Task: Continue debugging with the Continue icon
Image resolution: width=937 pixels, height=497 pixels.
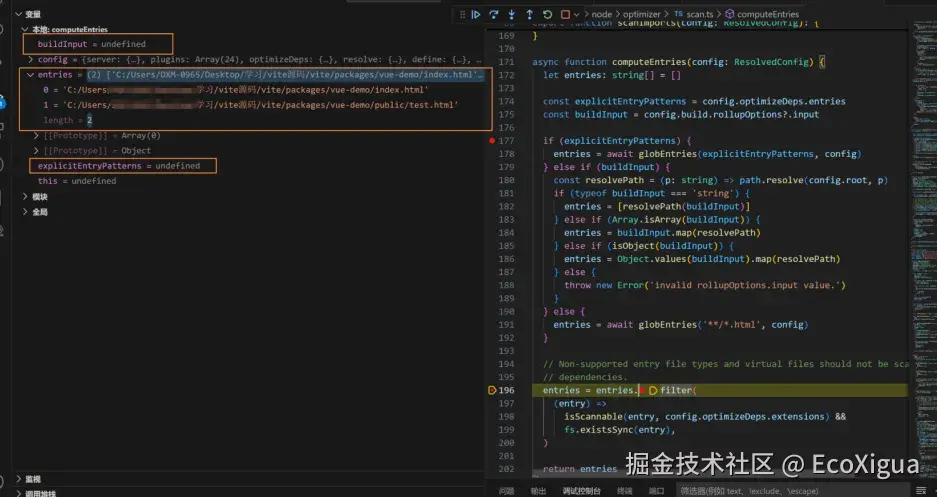Action: pos(476,14)
